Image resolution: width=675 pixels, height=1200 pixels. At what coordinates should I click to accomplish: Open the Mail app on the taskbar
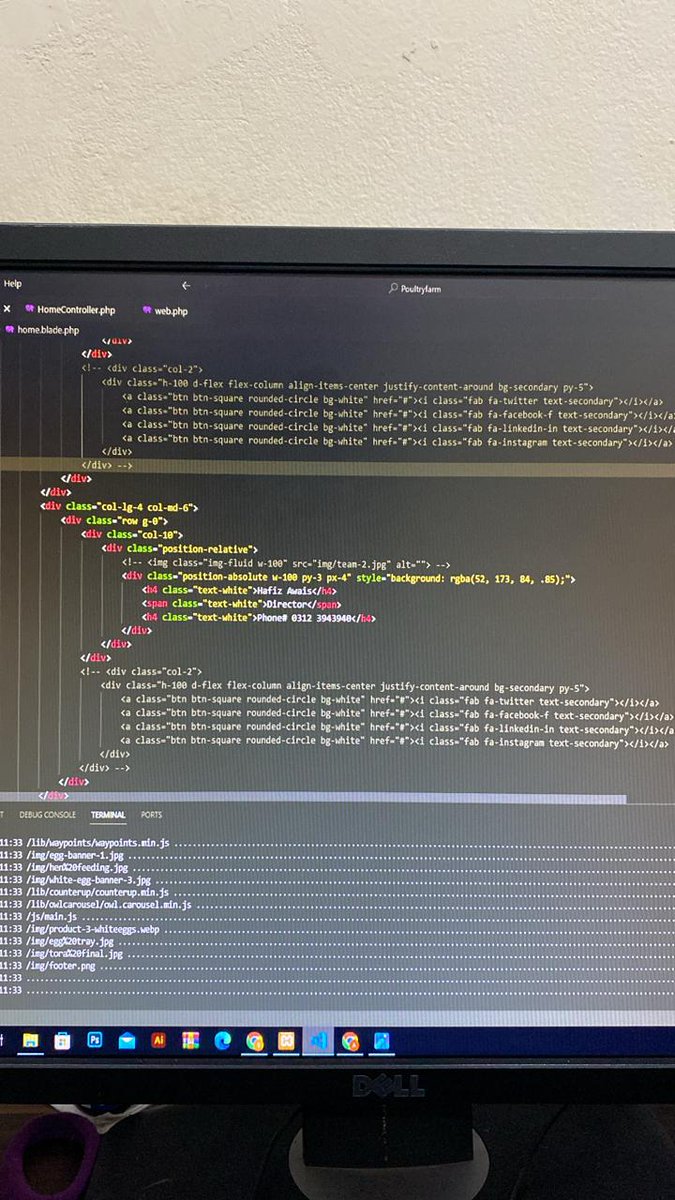(x=126, y=1041)
